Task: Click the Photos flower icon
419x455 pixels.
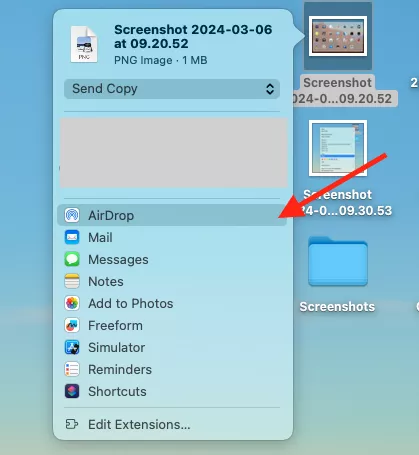Action: (72, 303)
